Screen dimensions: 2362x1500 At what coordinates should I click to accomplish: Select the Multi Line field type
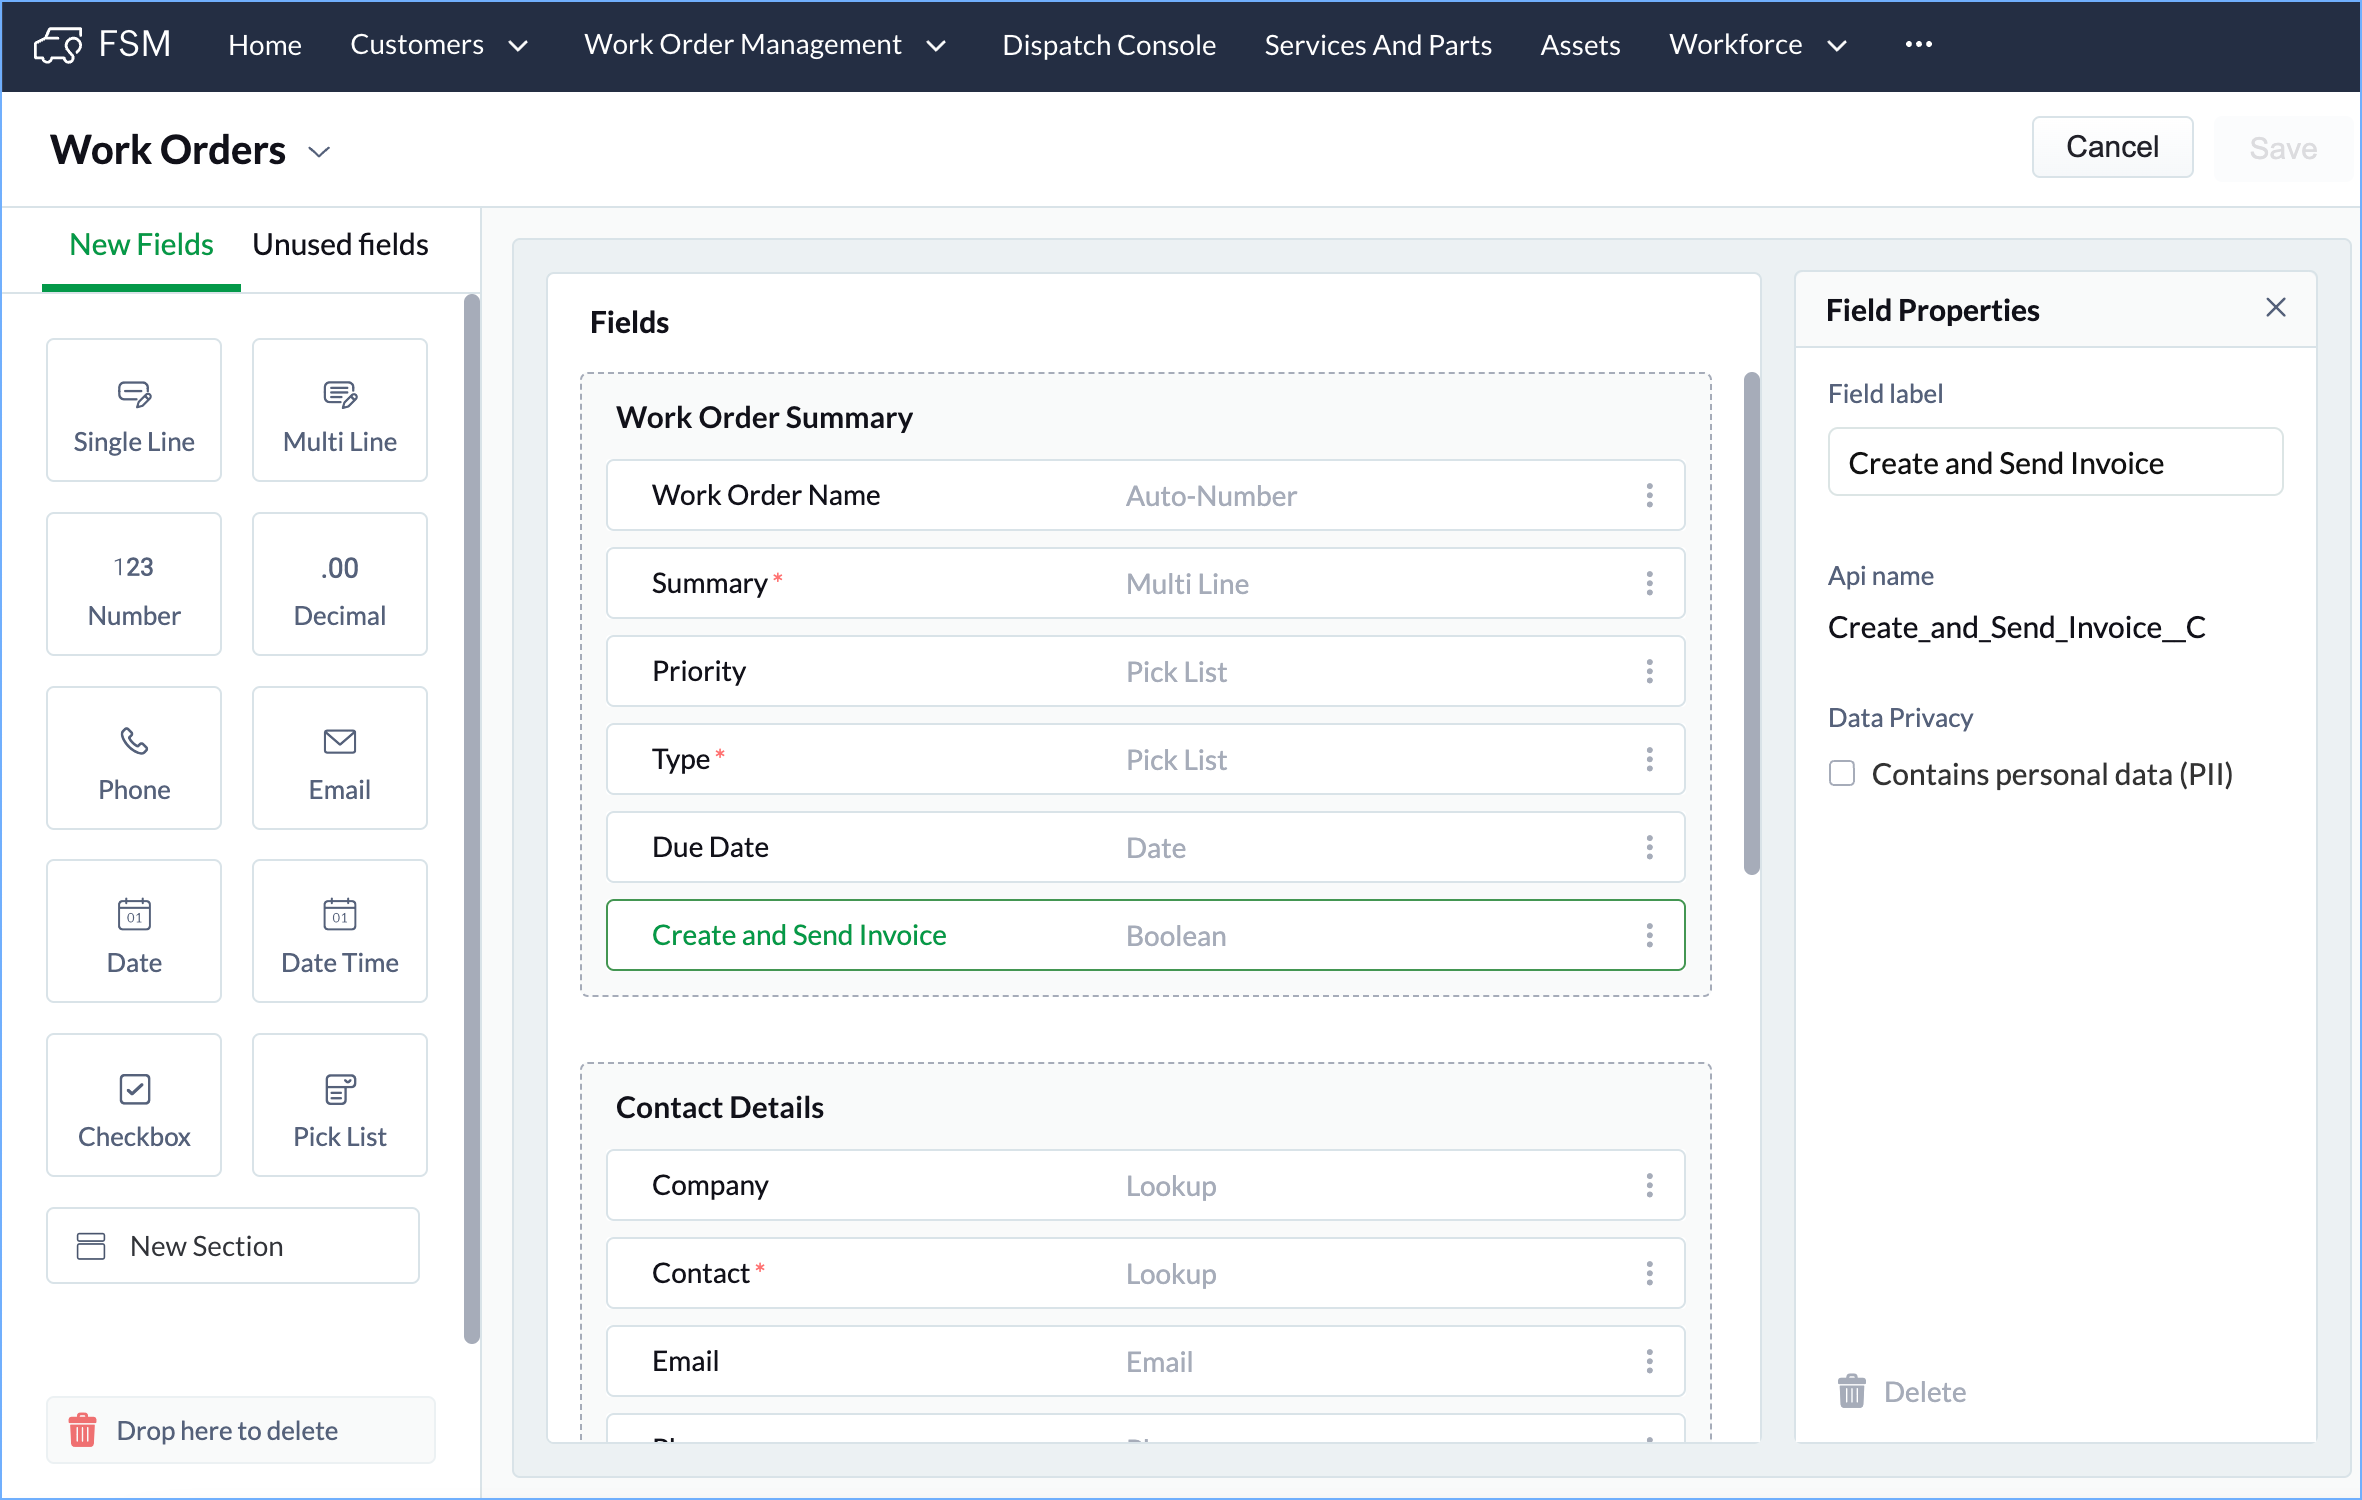coord(340,411)
